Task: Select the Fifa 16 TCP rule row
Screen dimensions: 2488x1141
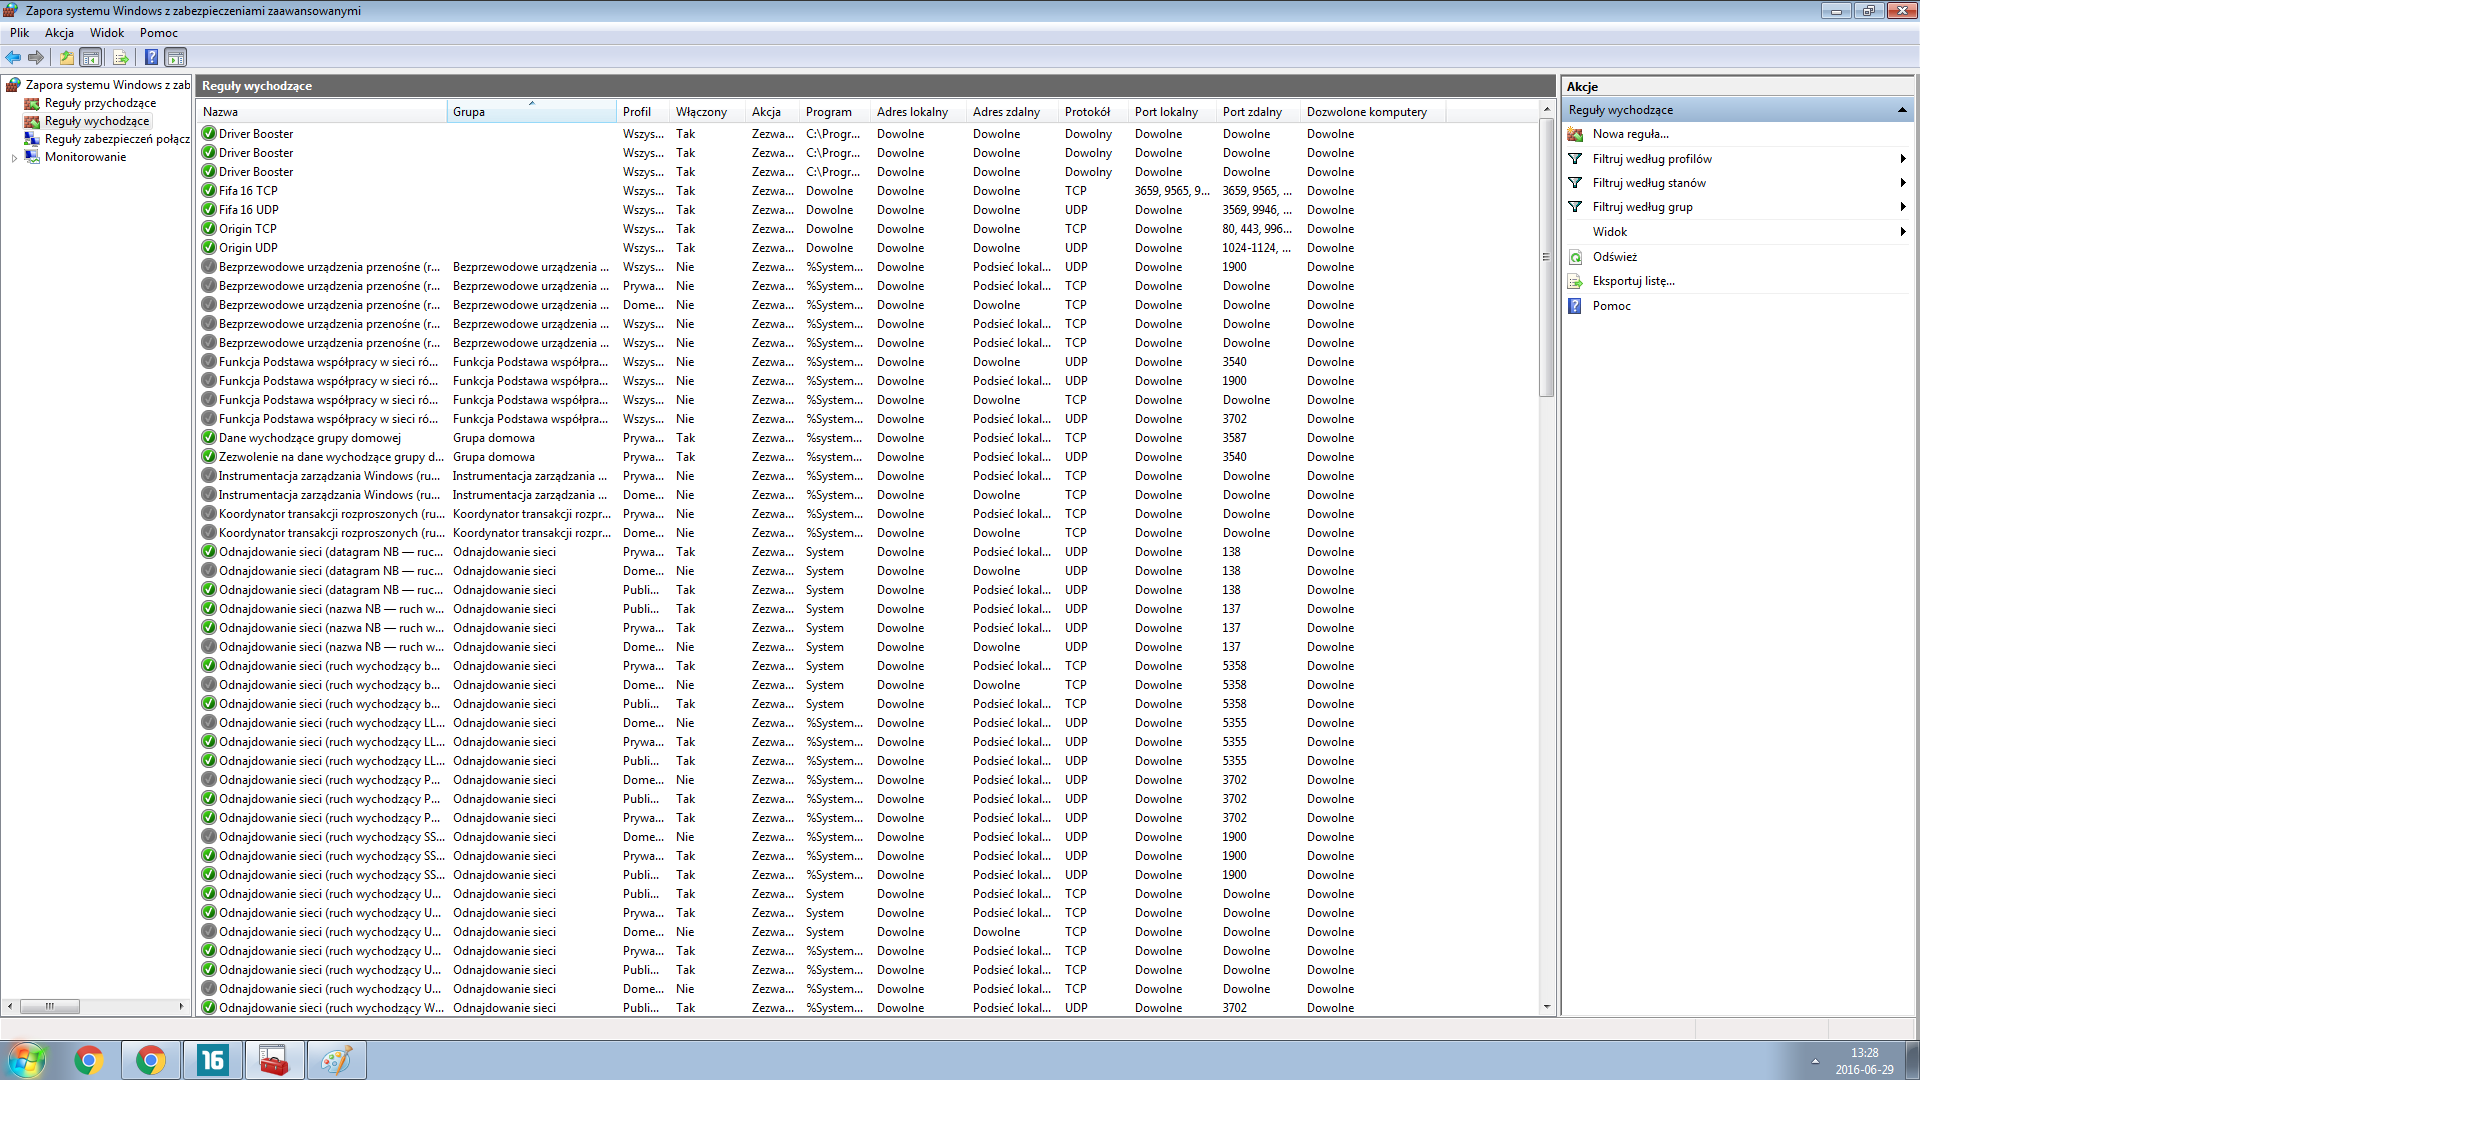Action: click(248, 191)
